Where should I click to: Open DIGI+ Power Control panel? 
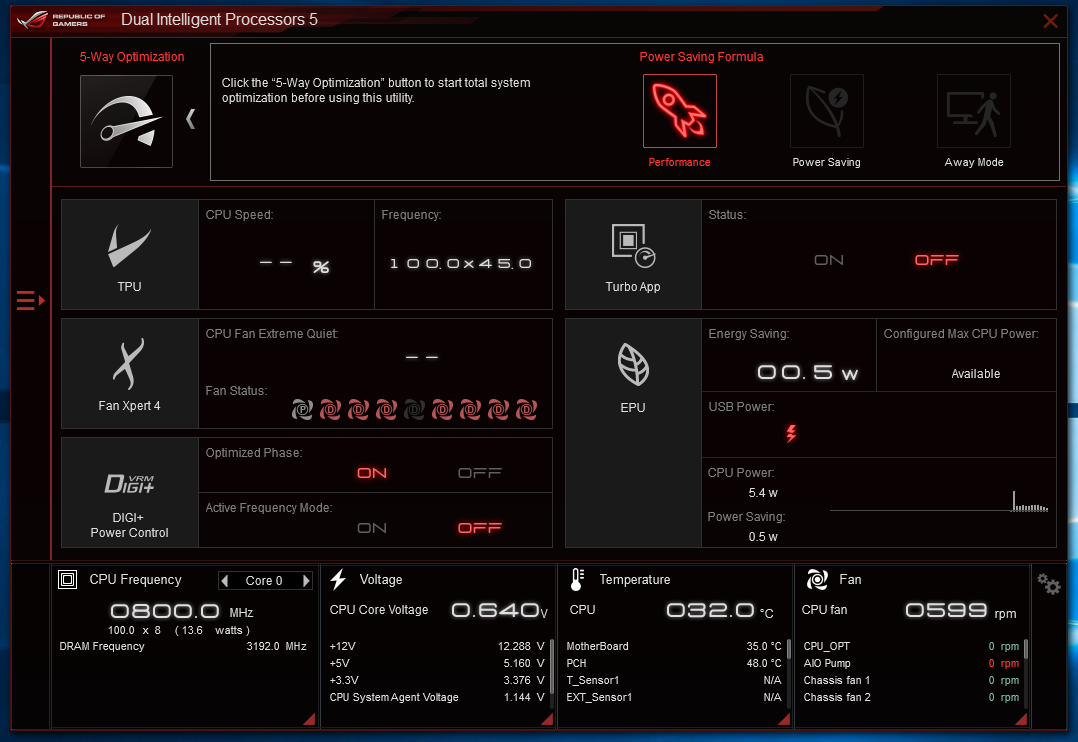pos(129,492)
